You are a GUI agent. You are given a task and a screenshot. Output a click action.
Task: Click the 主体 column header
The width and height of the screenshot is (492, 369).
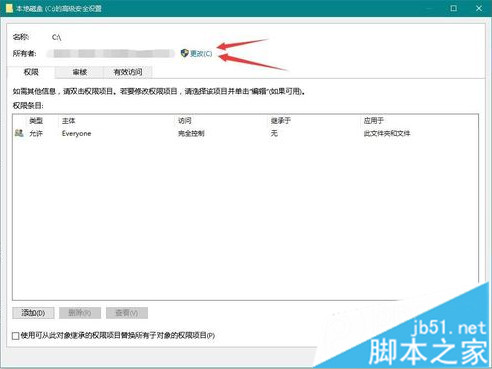pyautogui.click(x=68, y=121)
